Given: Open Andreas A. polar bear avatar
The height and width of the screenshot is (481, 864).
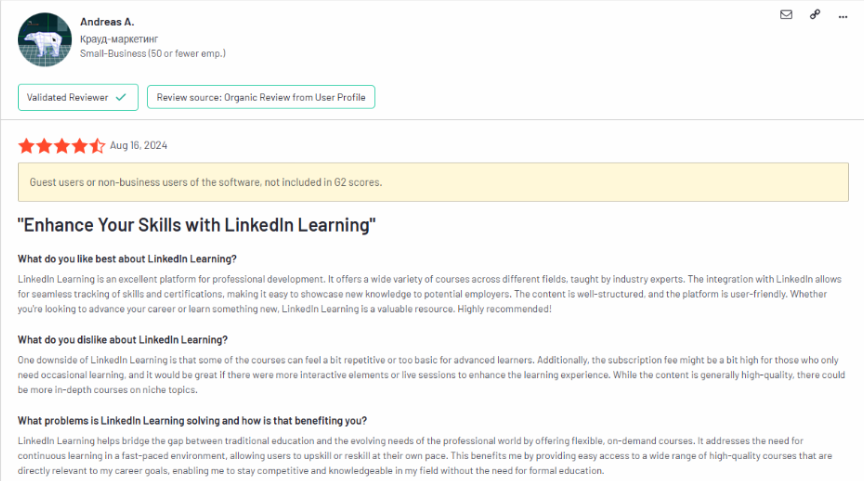Looking at the screenshot, I should coord(45,40).
